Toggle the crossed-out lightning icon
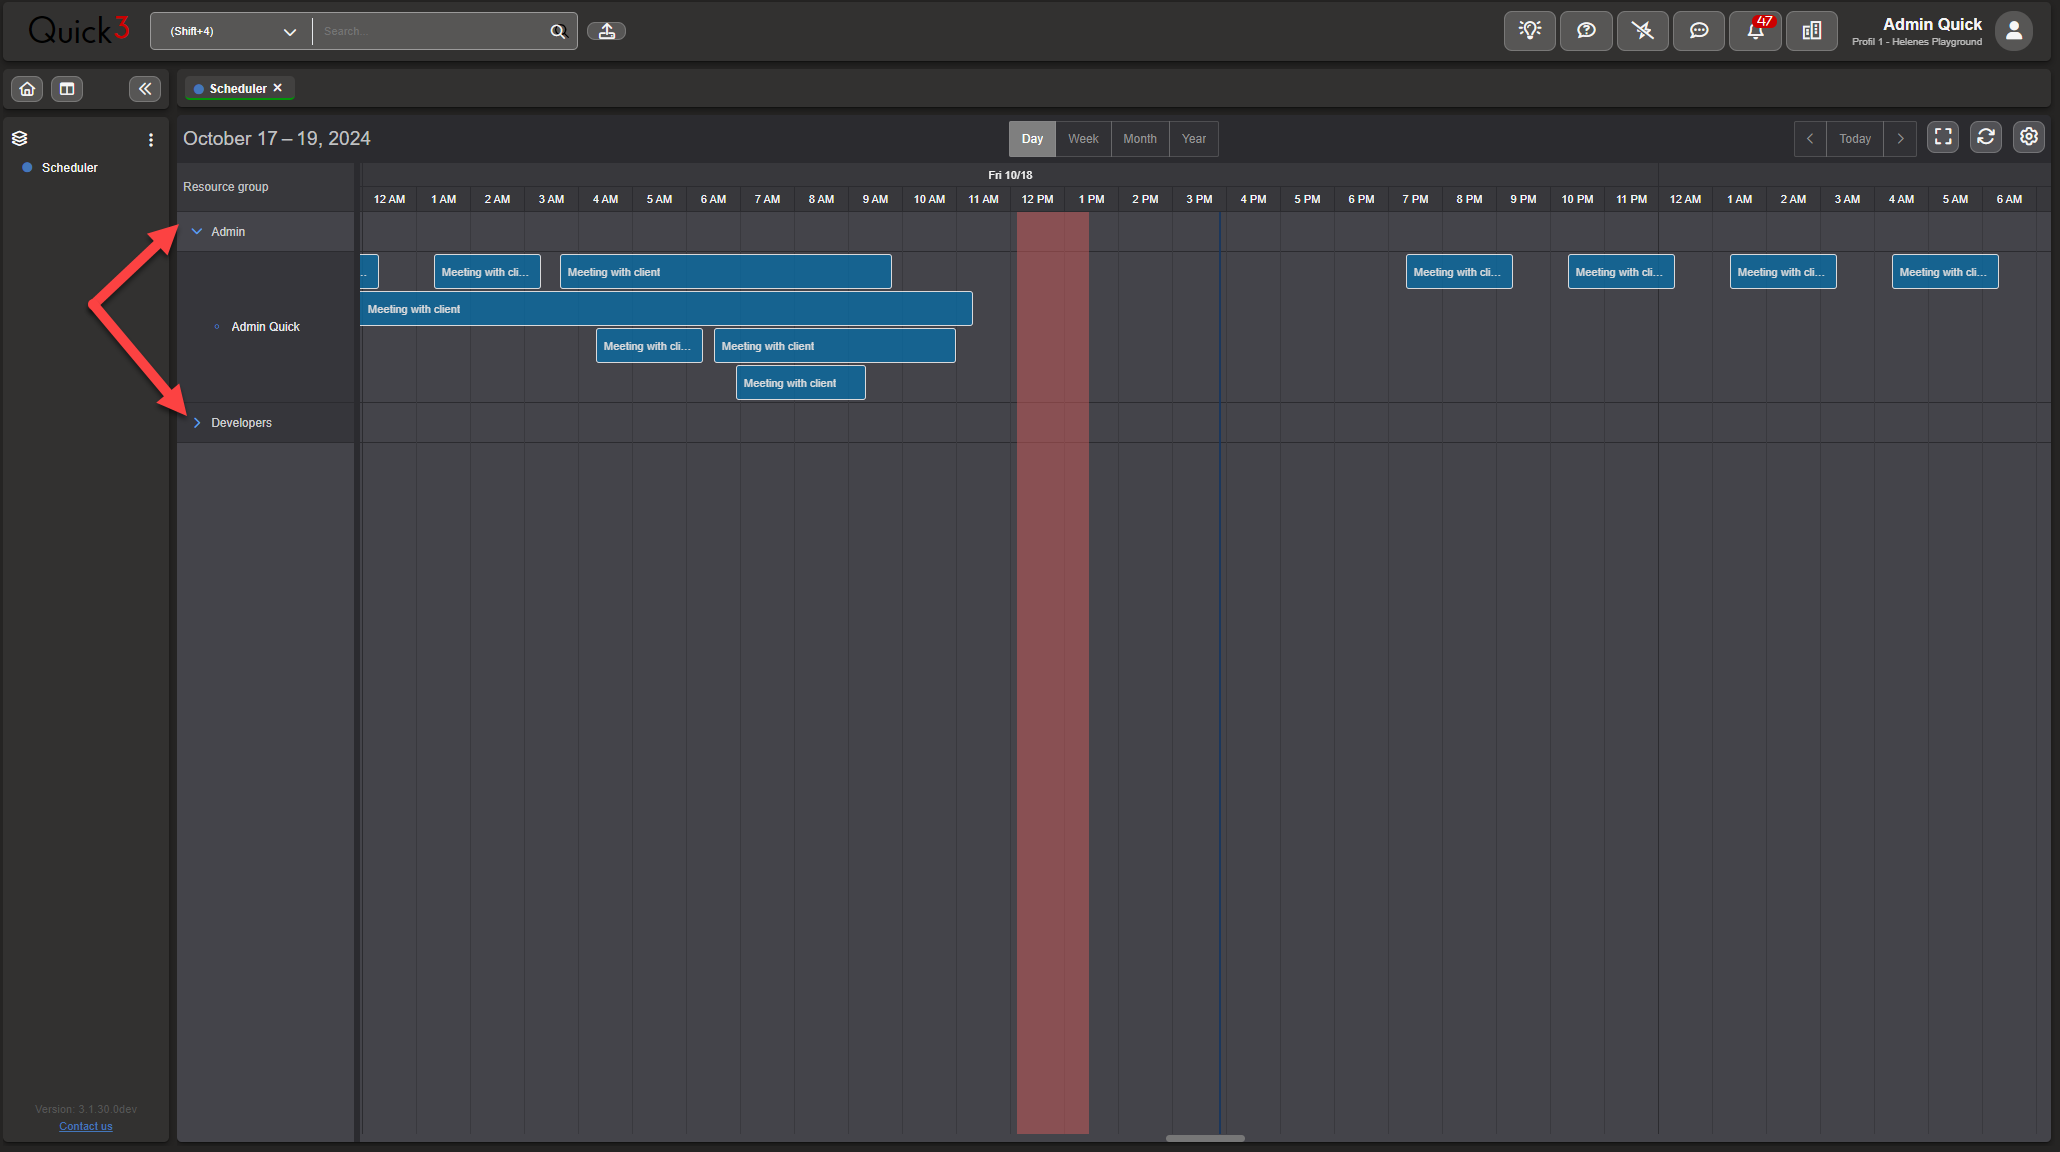This screenshot has height=1152, width=2060. coord(1642,31)
